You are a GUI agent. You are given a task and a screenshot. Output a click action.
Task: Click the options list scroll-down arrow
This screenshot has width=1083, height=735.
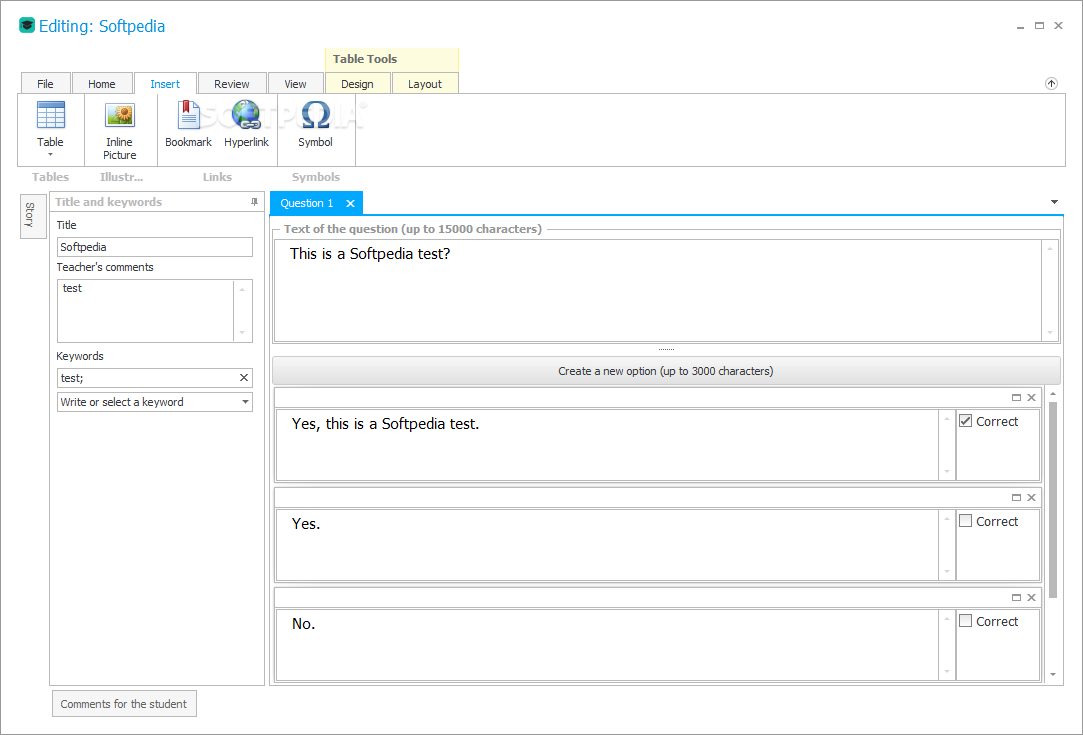pyautogui.click(x=1053, y=674)
